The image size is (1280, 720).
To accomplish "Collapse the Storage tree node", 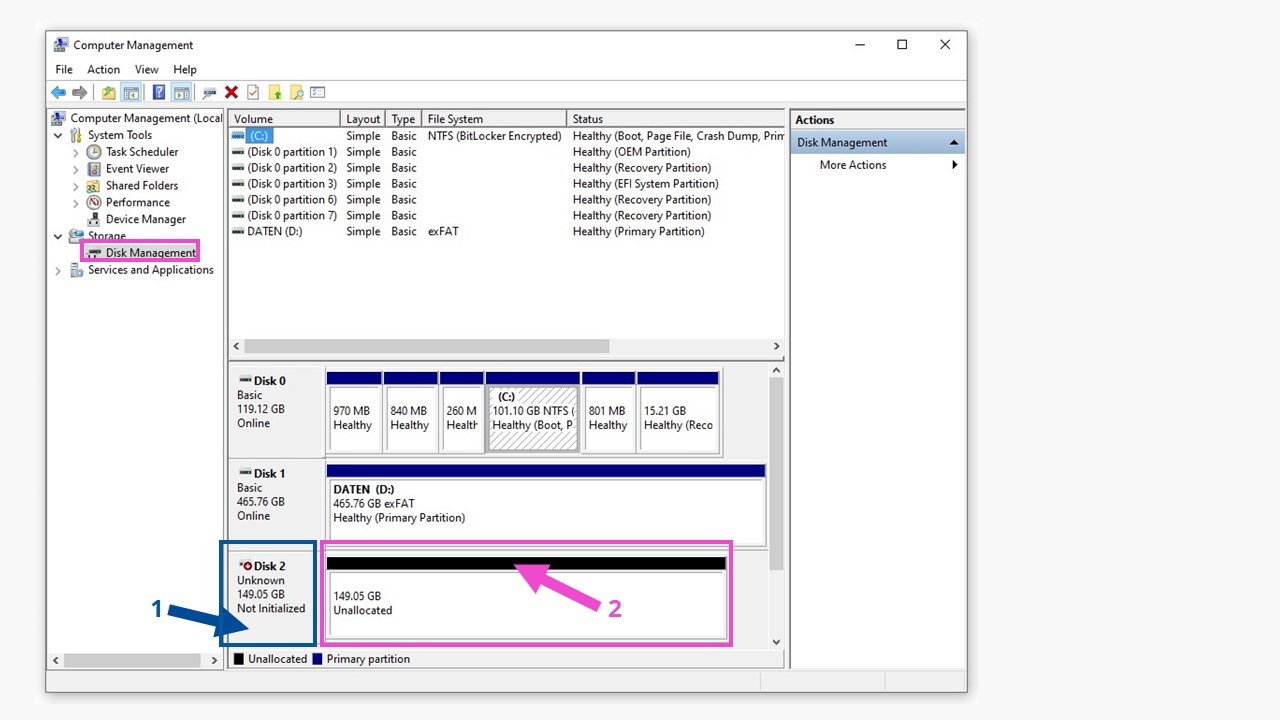I will tap(58, 236).
